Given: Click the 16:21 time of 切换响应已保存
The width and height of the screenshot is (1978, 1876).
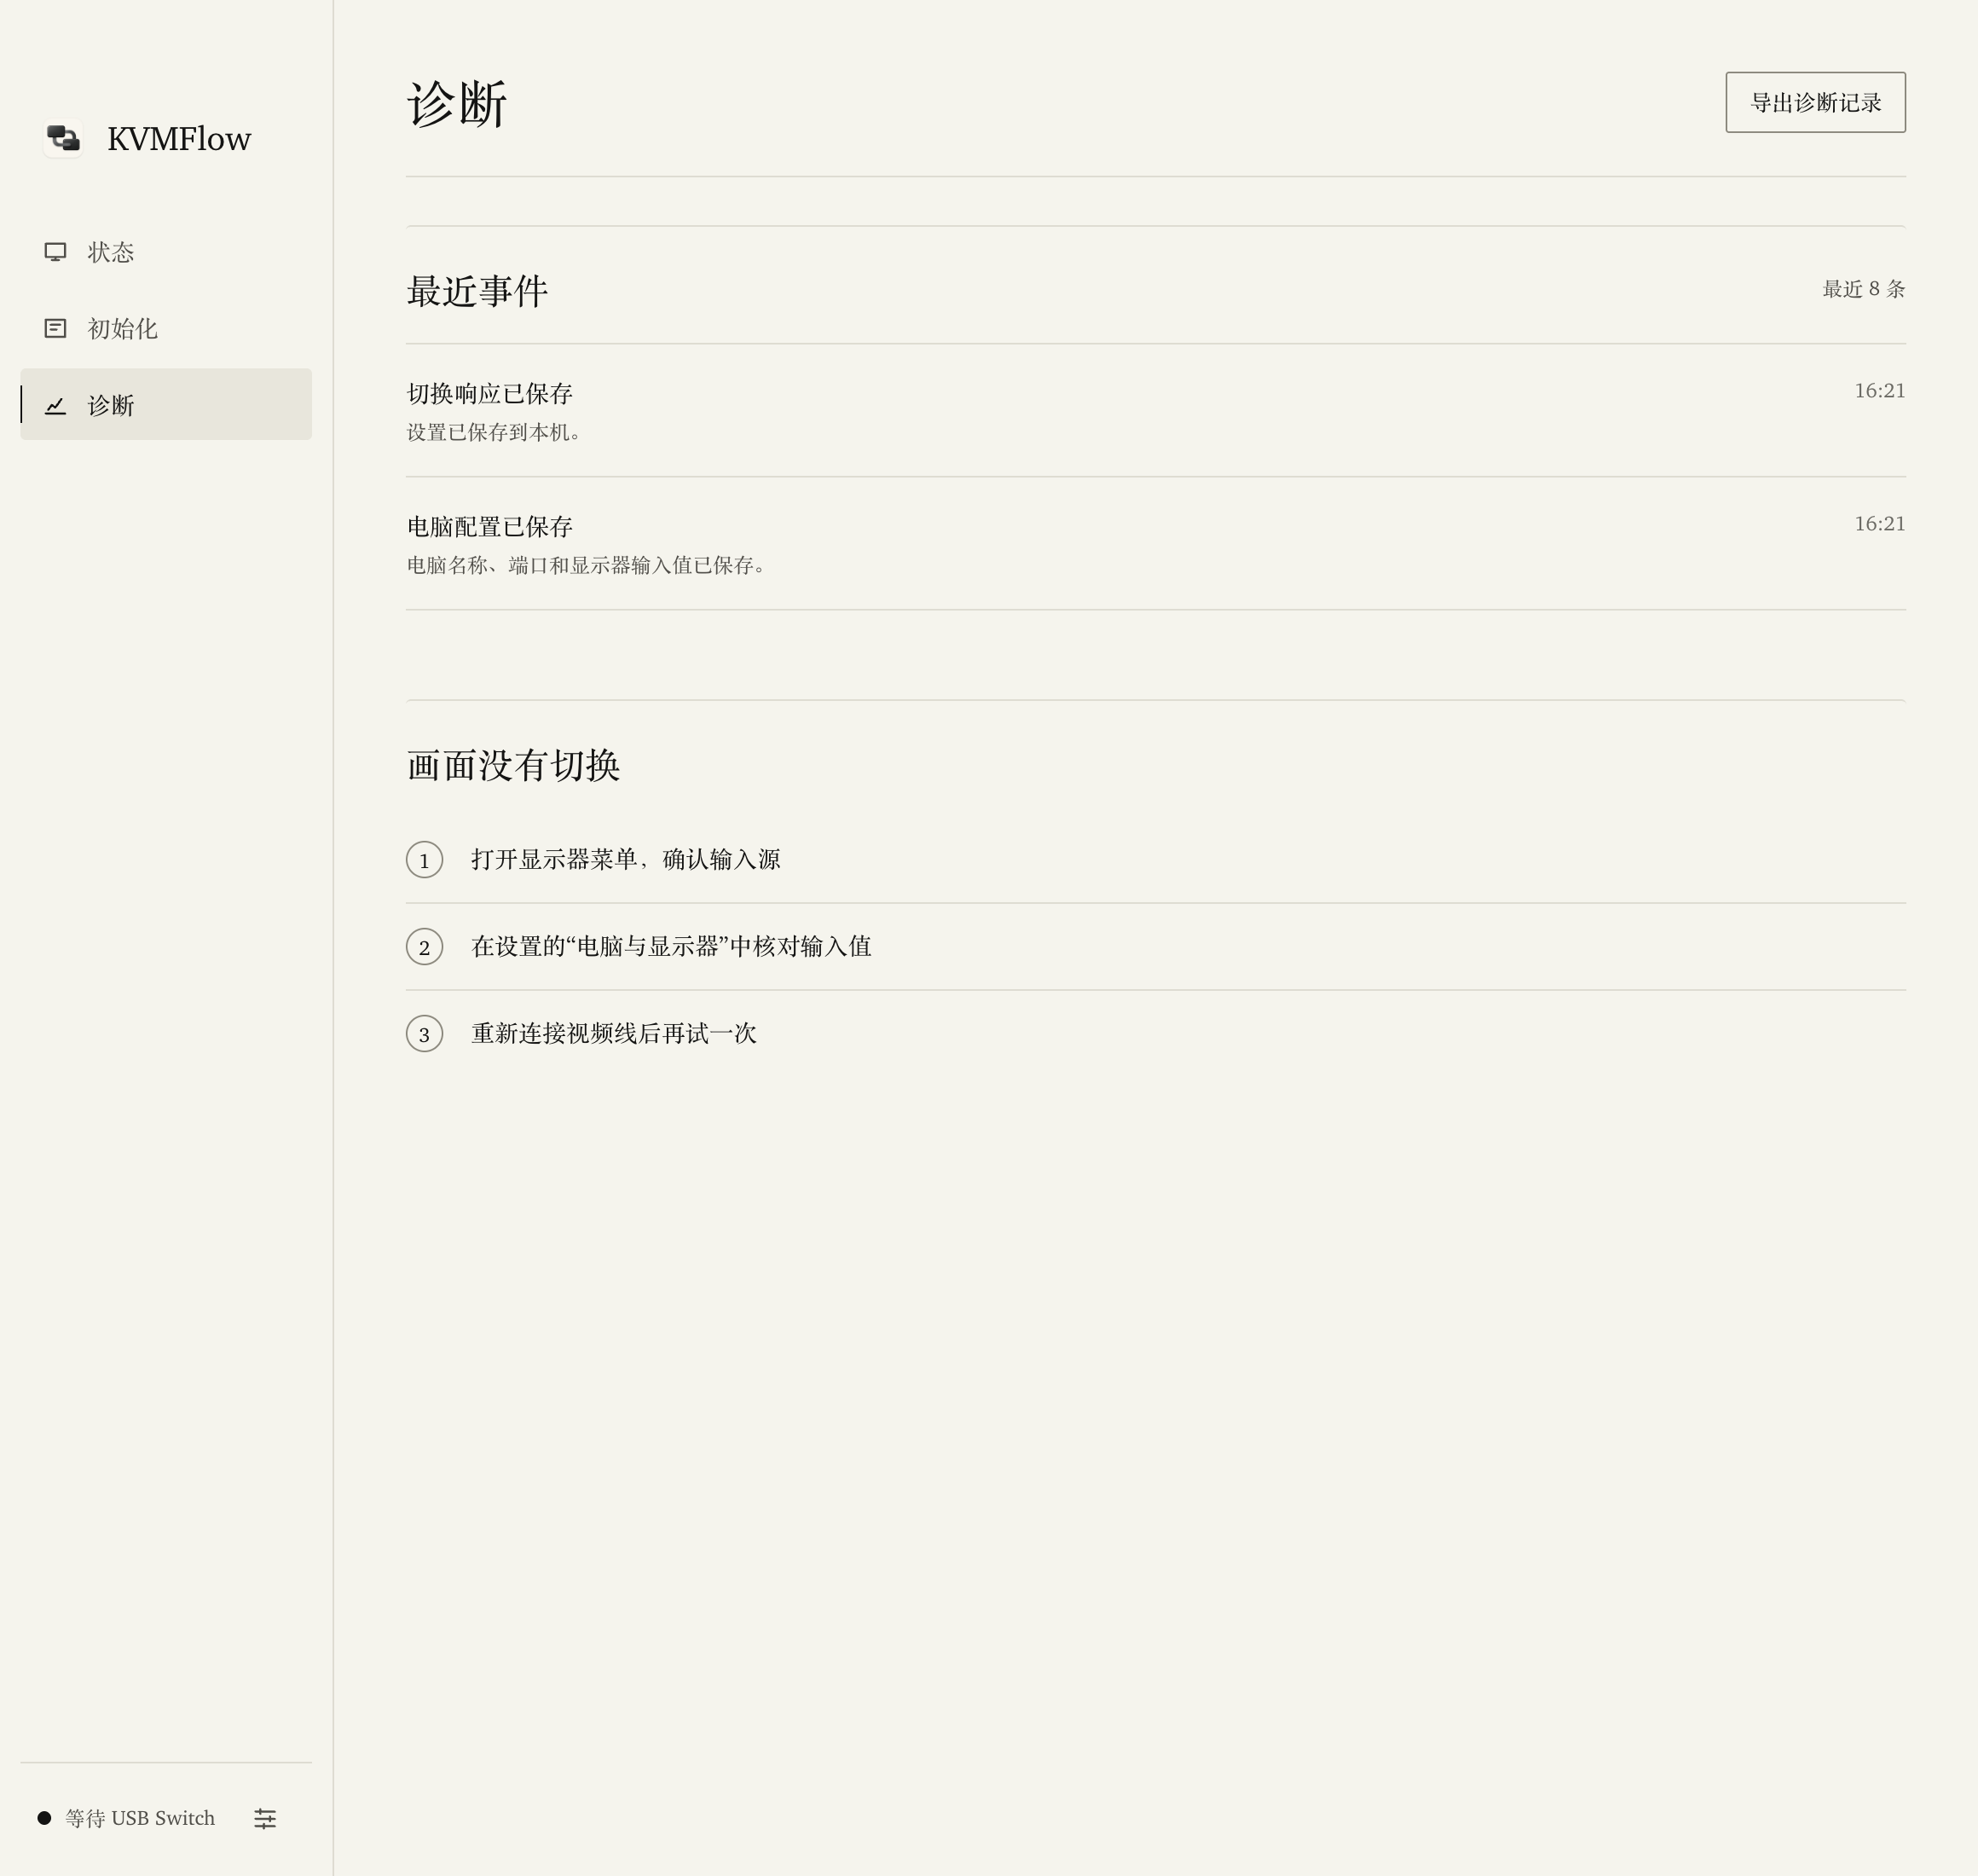Looking at the screenshot, I should pos(1880,391).
